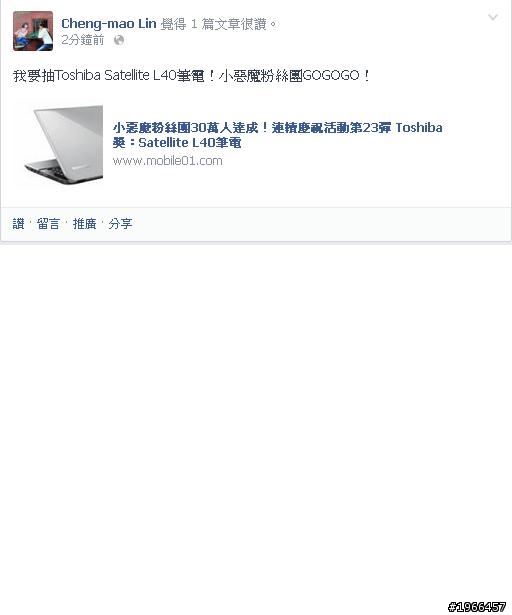Click 留言 to comment on post
The height and width of the screenshot is (615, 512).
(x=48, y=224)
